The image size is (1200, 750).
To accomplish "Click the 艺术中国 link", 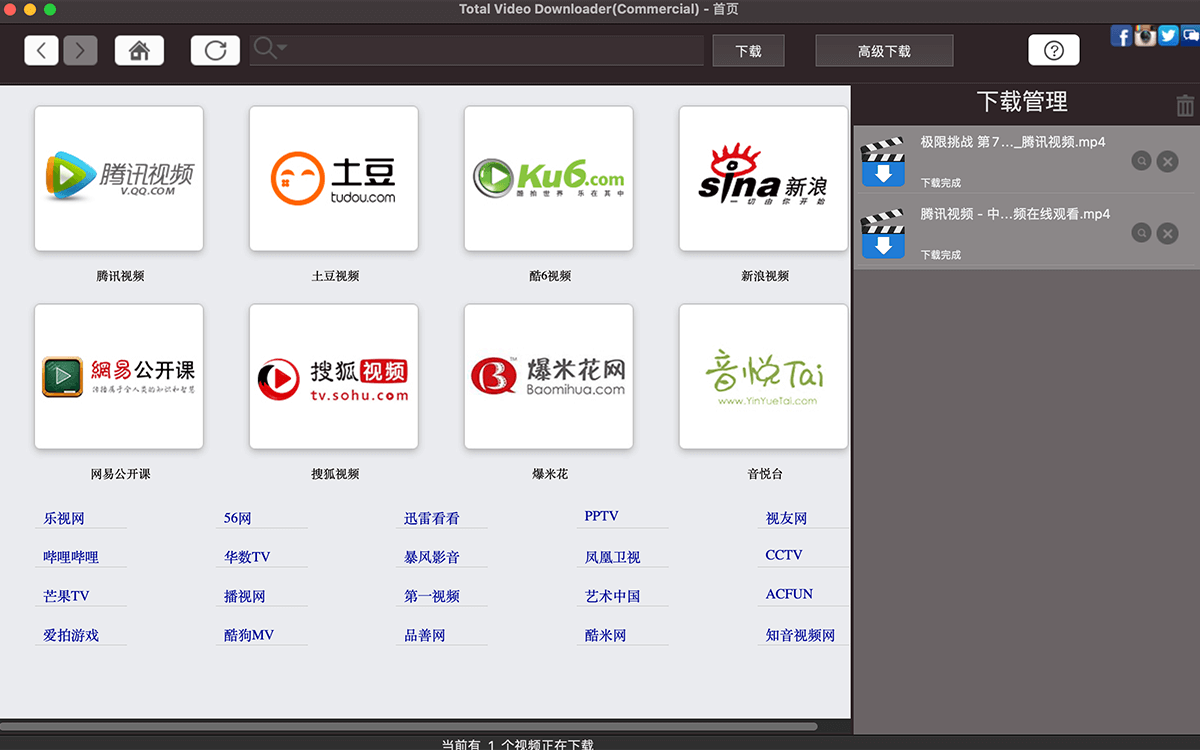I will tap(613, 596).
